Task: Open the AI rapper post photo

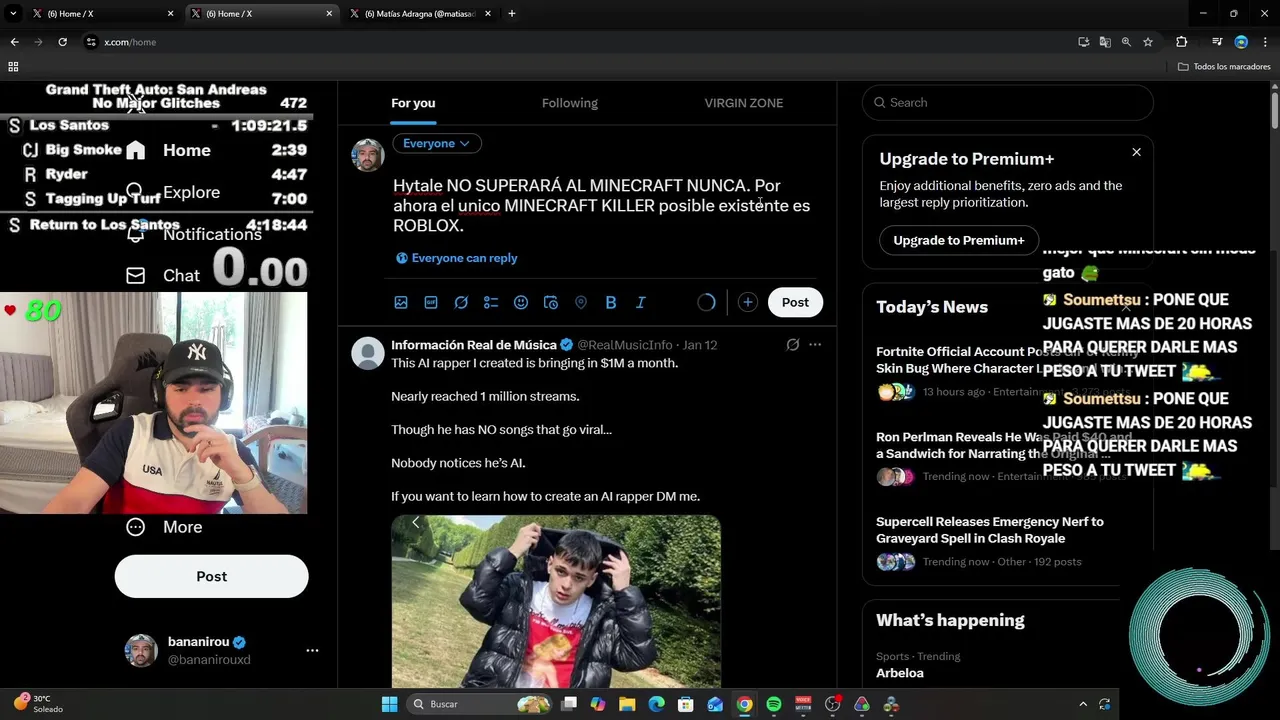Action: (556, 602)
